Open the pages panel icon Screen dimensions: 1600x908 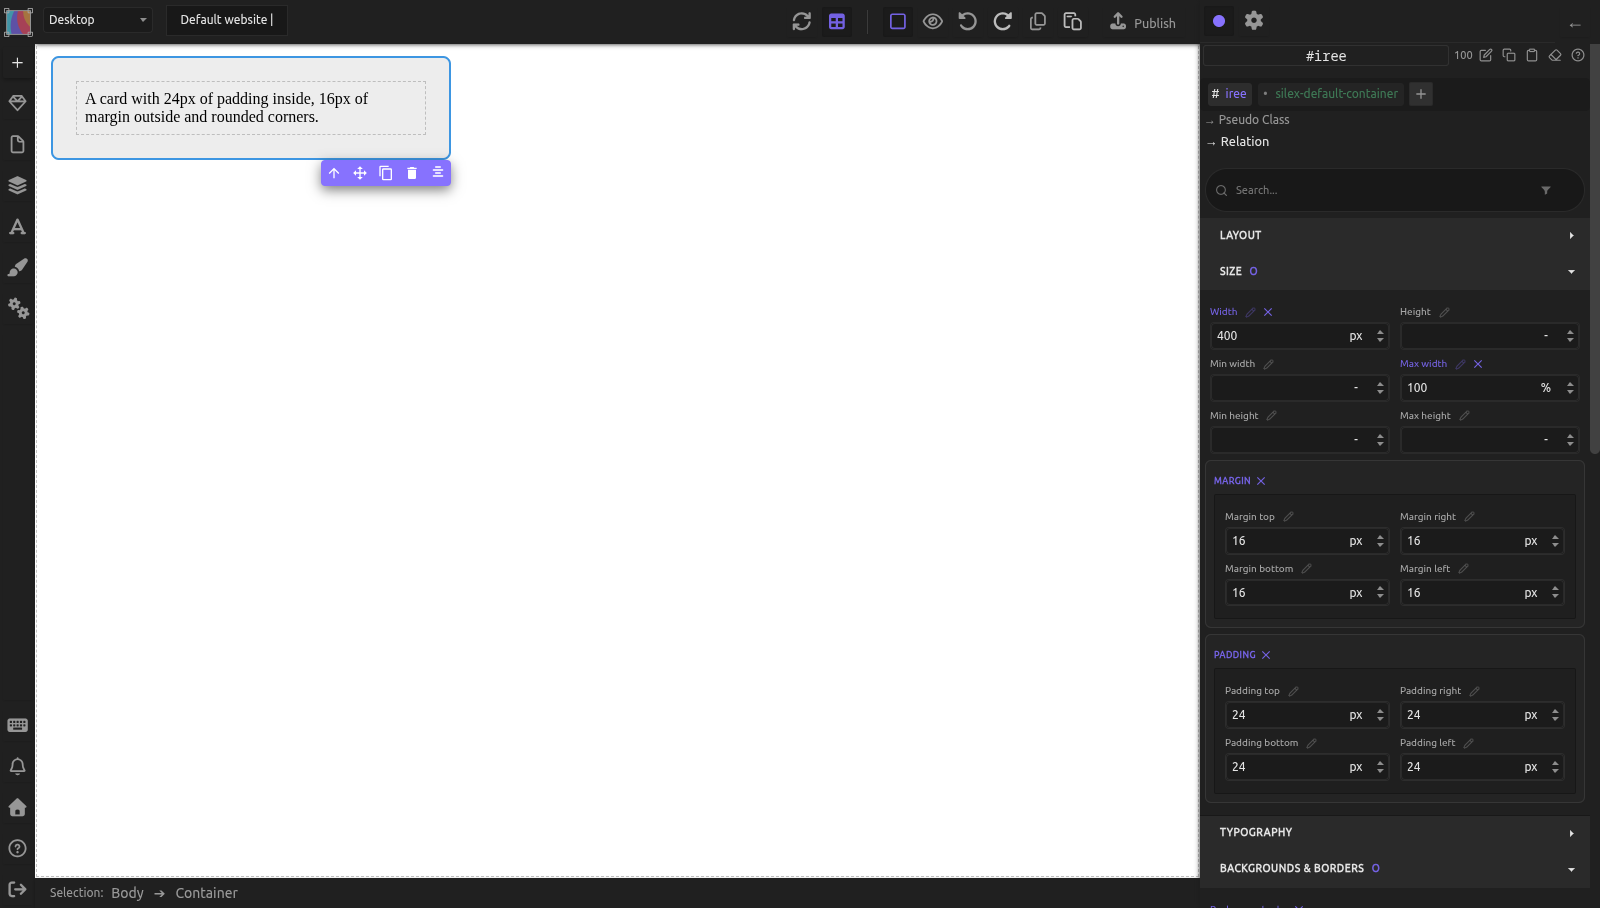pos(17,144)
